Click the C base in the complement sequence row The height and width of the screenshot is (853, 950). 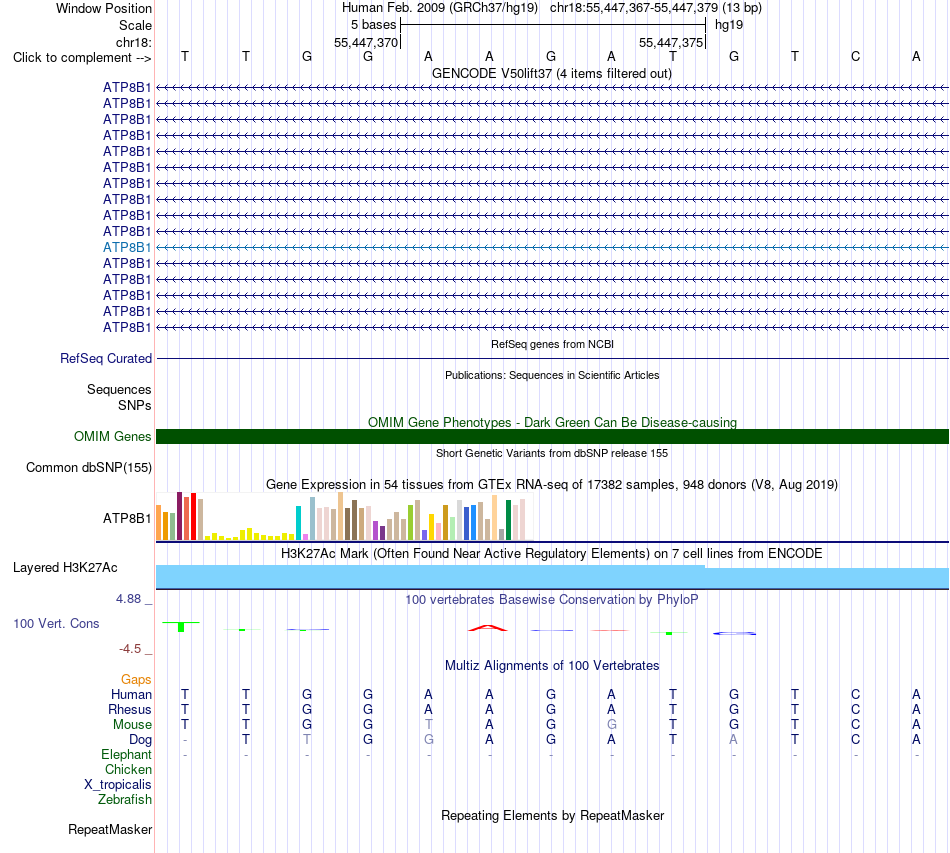pos(855,56)
